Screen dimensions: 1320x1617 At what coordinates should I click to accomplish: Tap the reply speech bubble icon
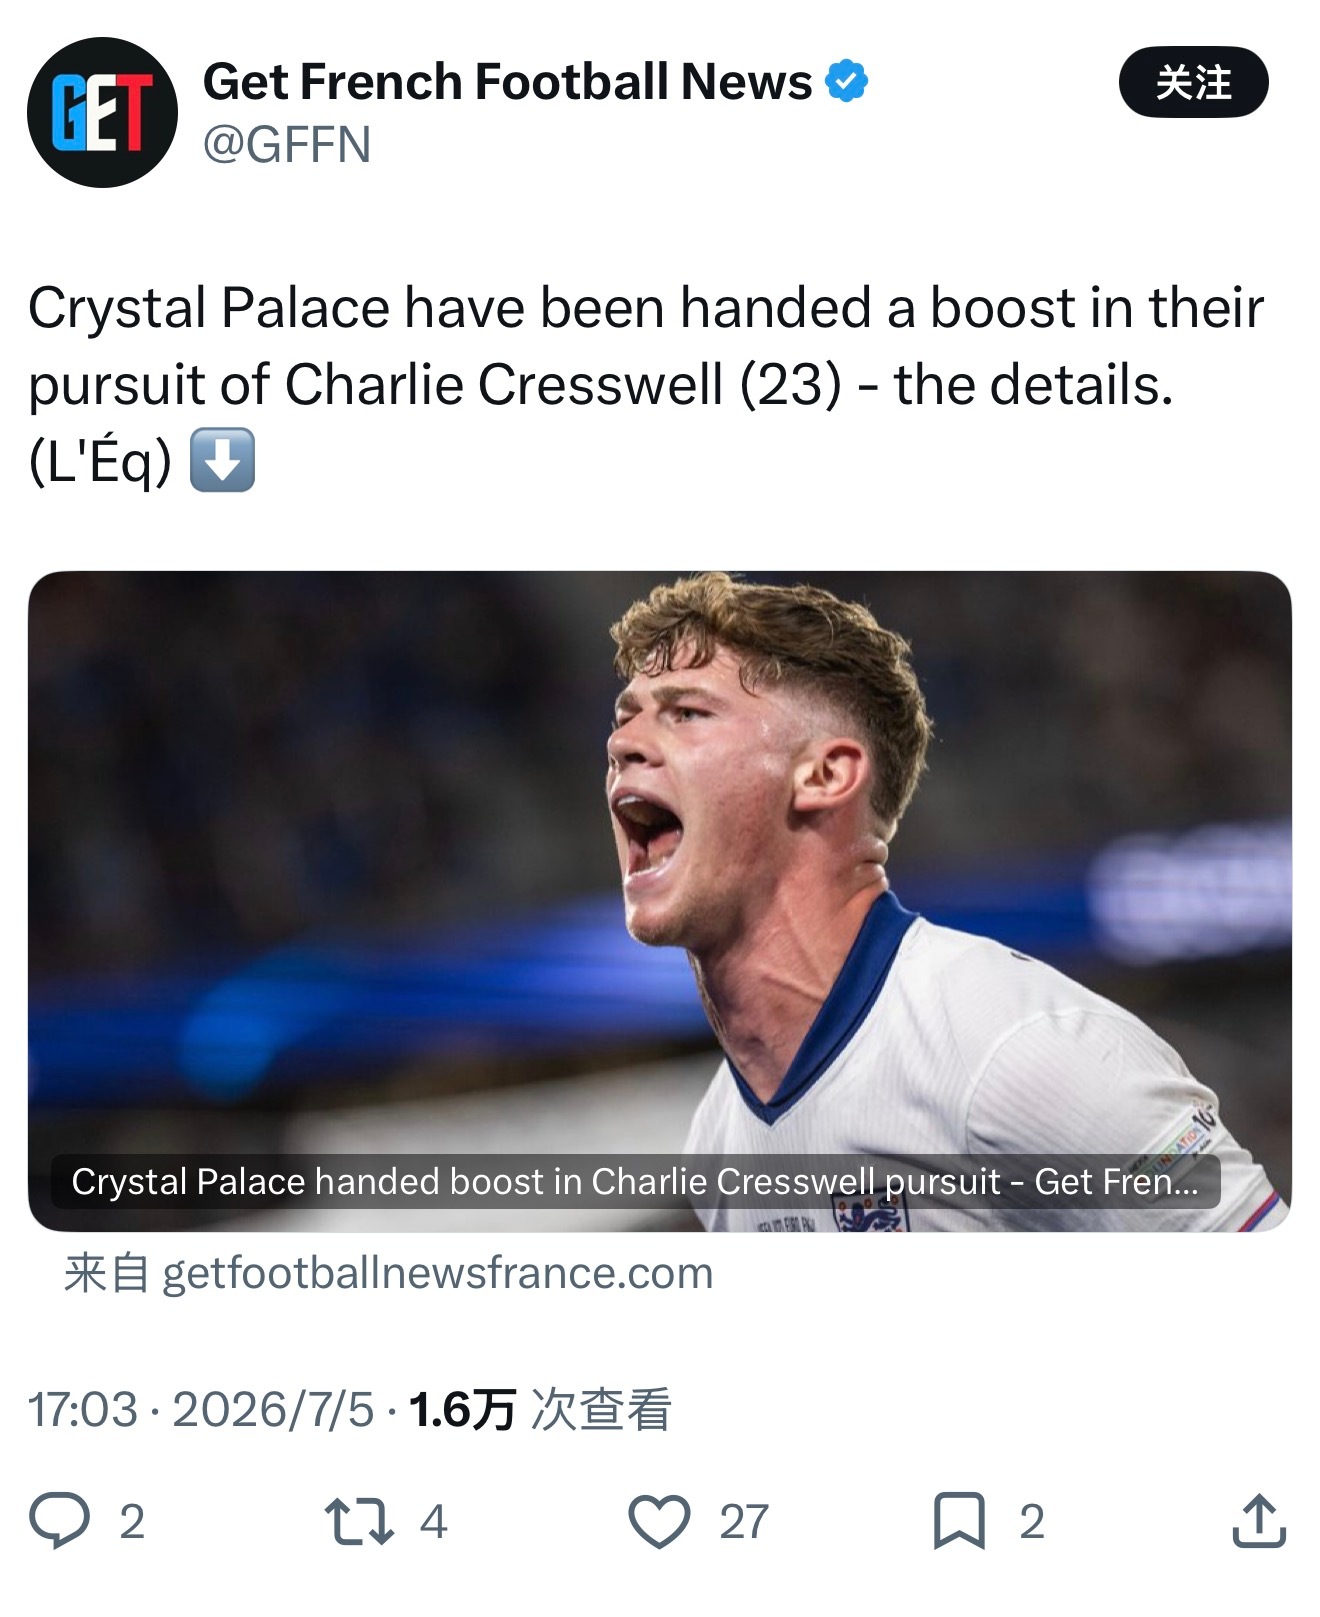click(60, 1521)
